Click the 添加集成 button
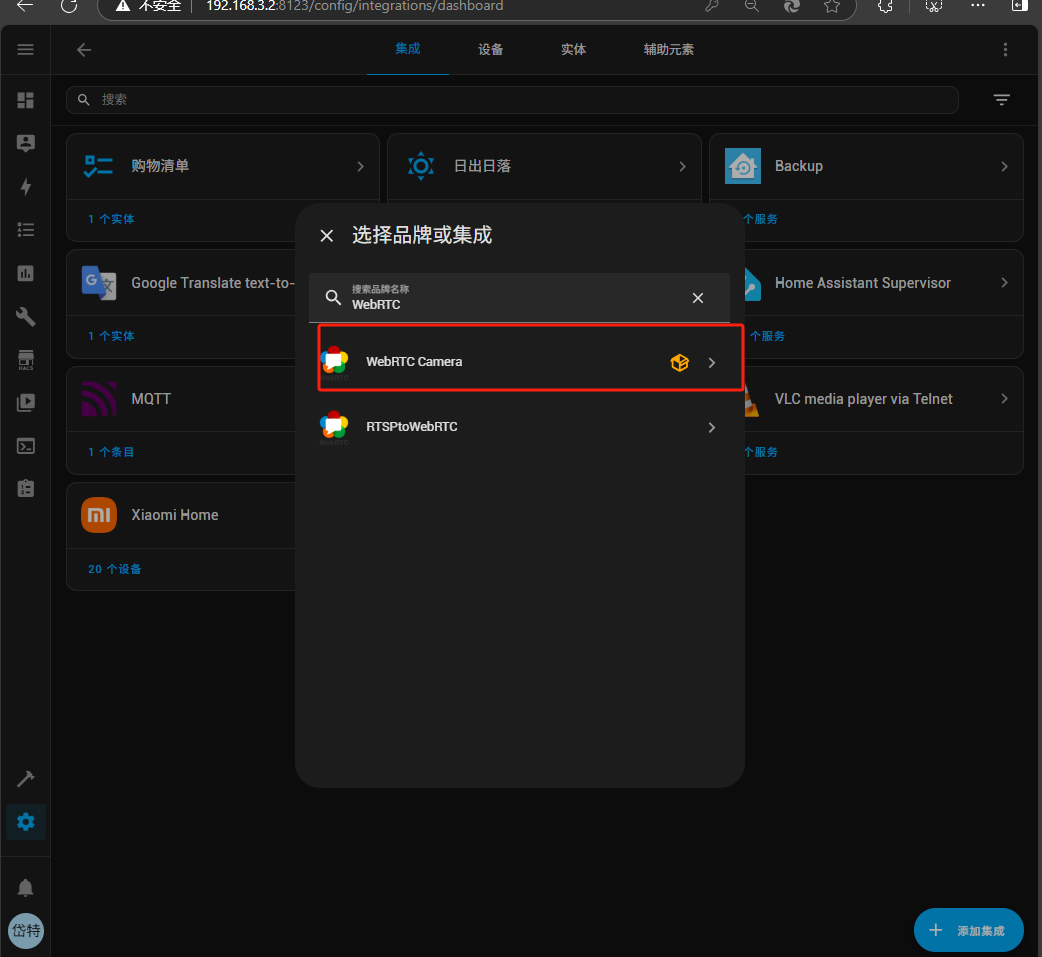Image resolution: width=1042 pixels, height=957 pixels. pos(968,930)
